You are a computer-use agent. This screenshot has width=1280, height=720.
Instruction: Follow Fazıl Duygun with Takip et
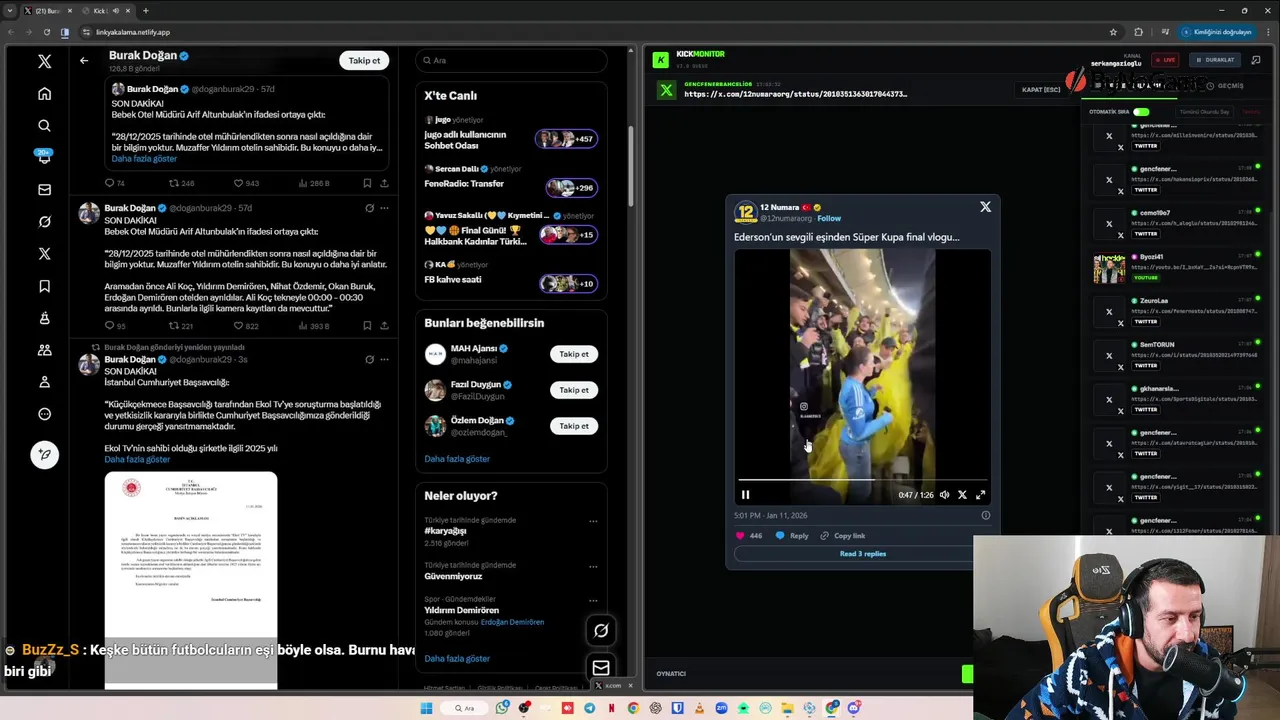(x=574, y=390)
